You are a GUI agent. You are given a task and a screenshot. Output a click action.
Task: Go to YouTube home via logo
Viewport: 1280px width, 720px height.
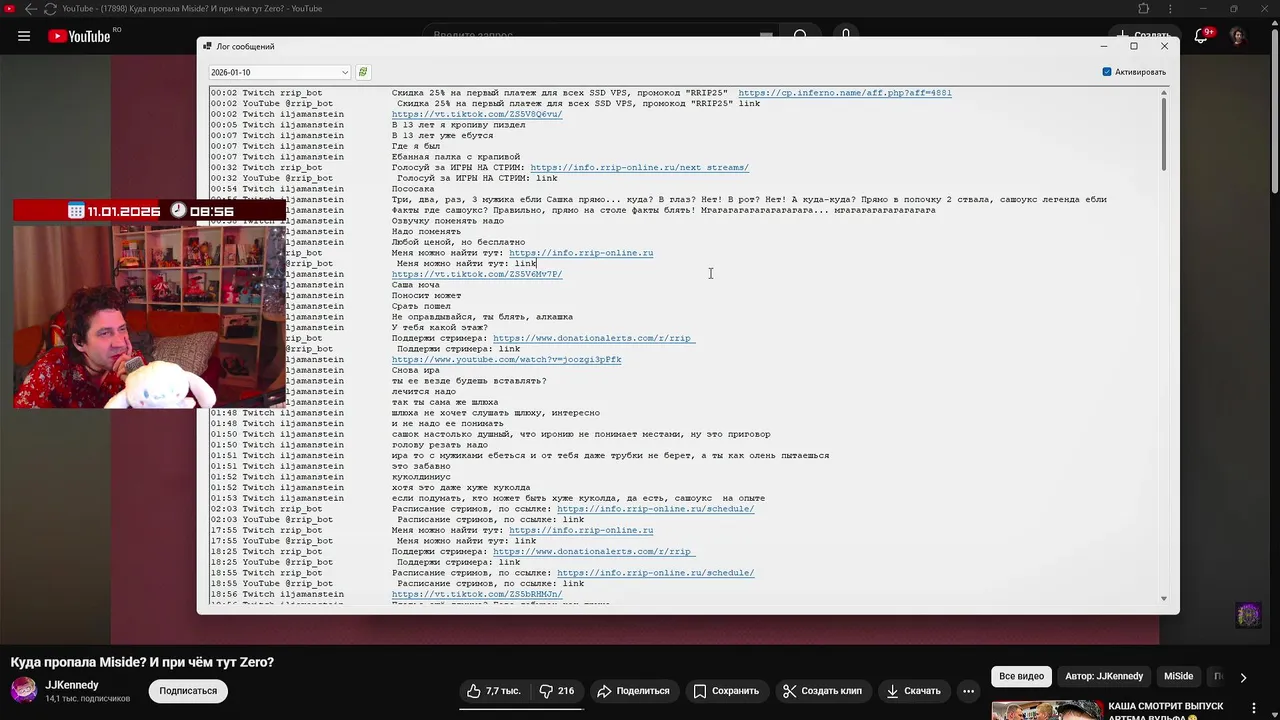(79, 36)
